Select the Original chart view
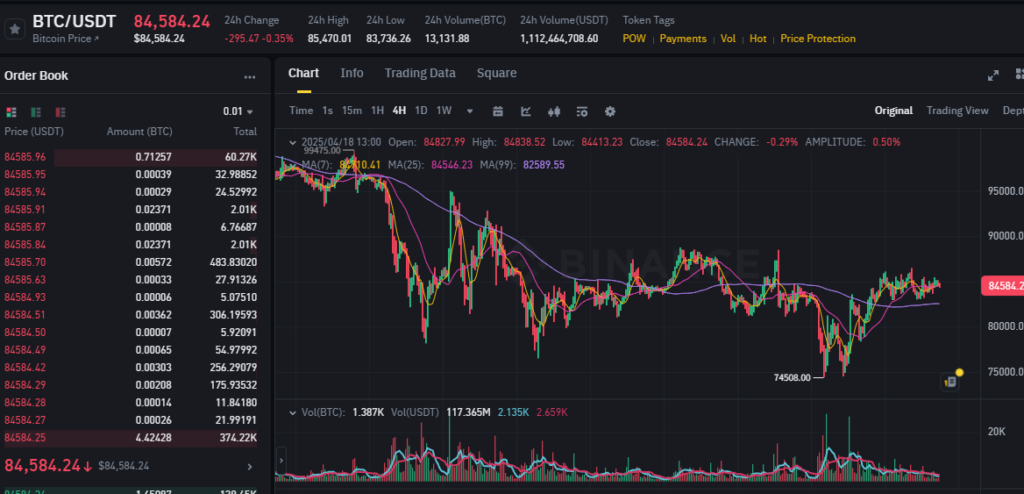The image size is (1024, 494). coord(893,110)
